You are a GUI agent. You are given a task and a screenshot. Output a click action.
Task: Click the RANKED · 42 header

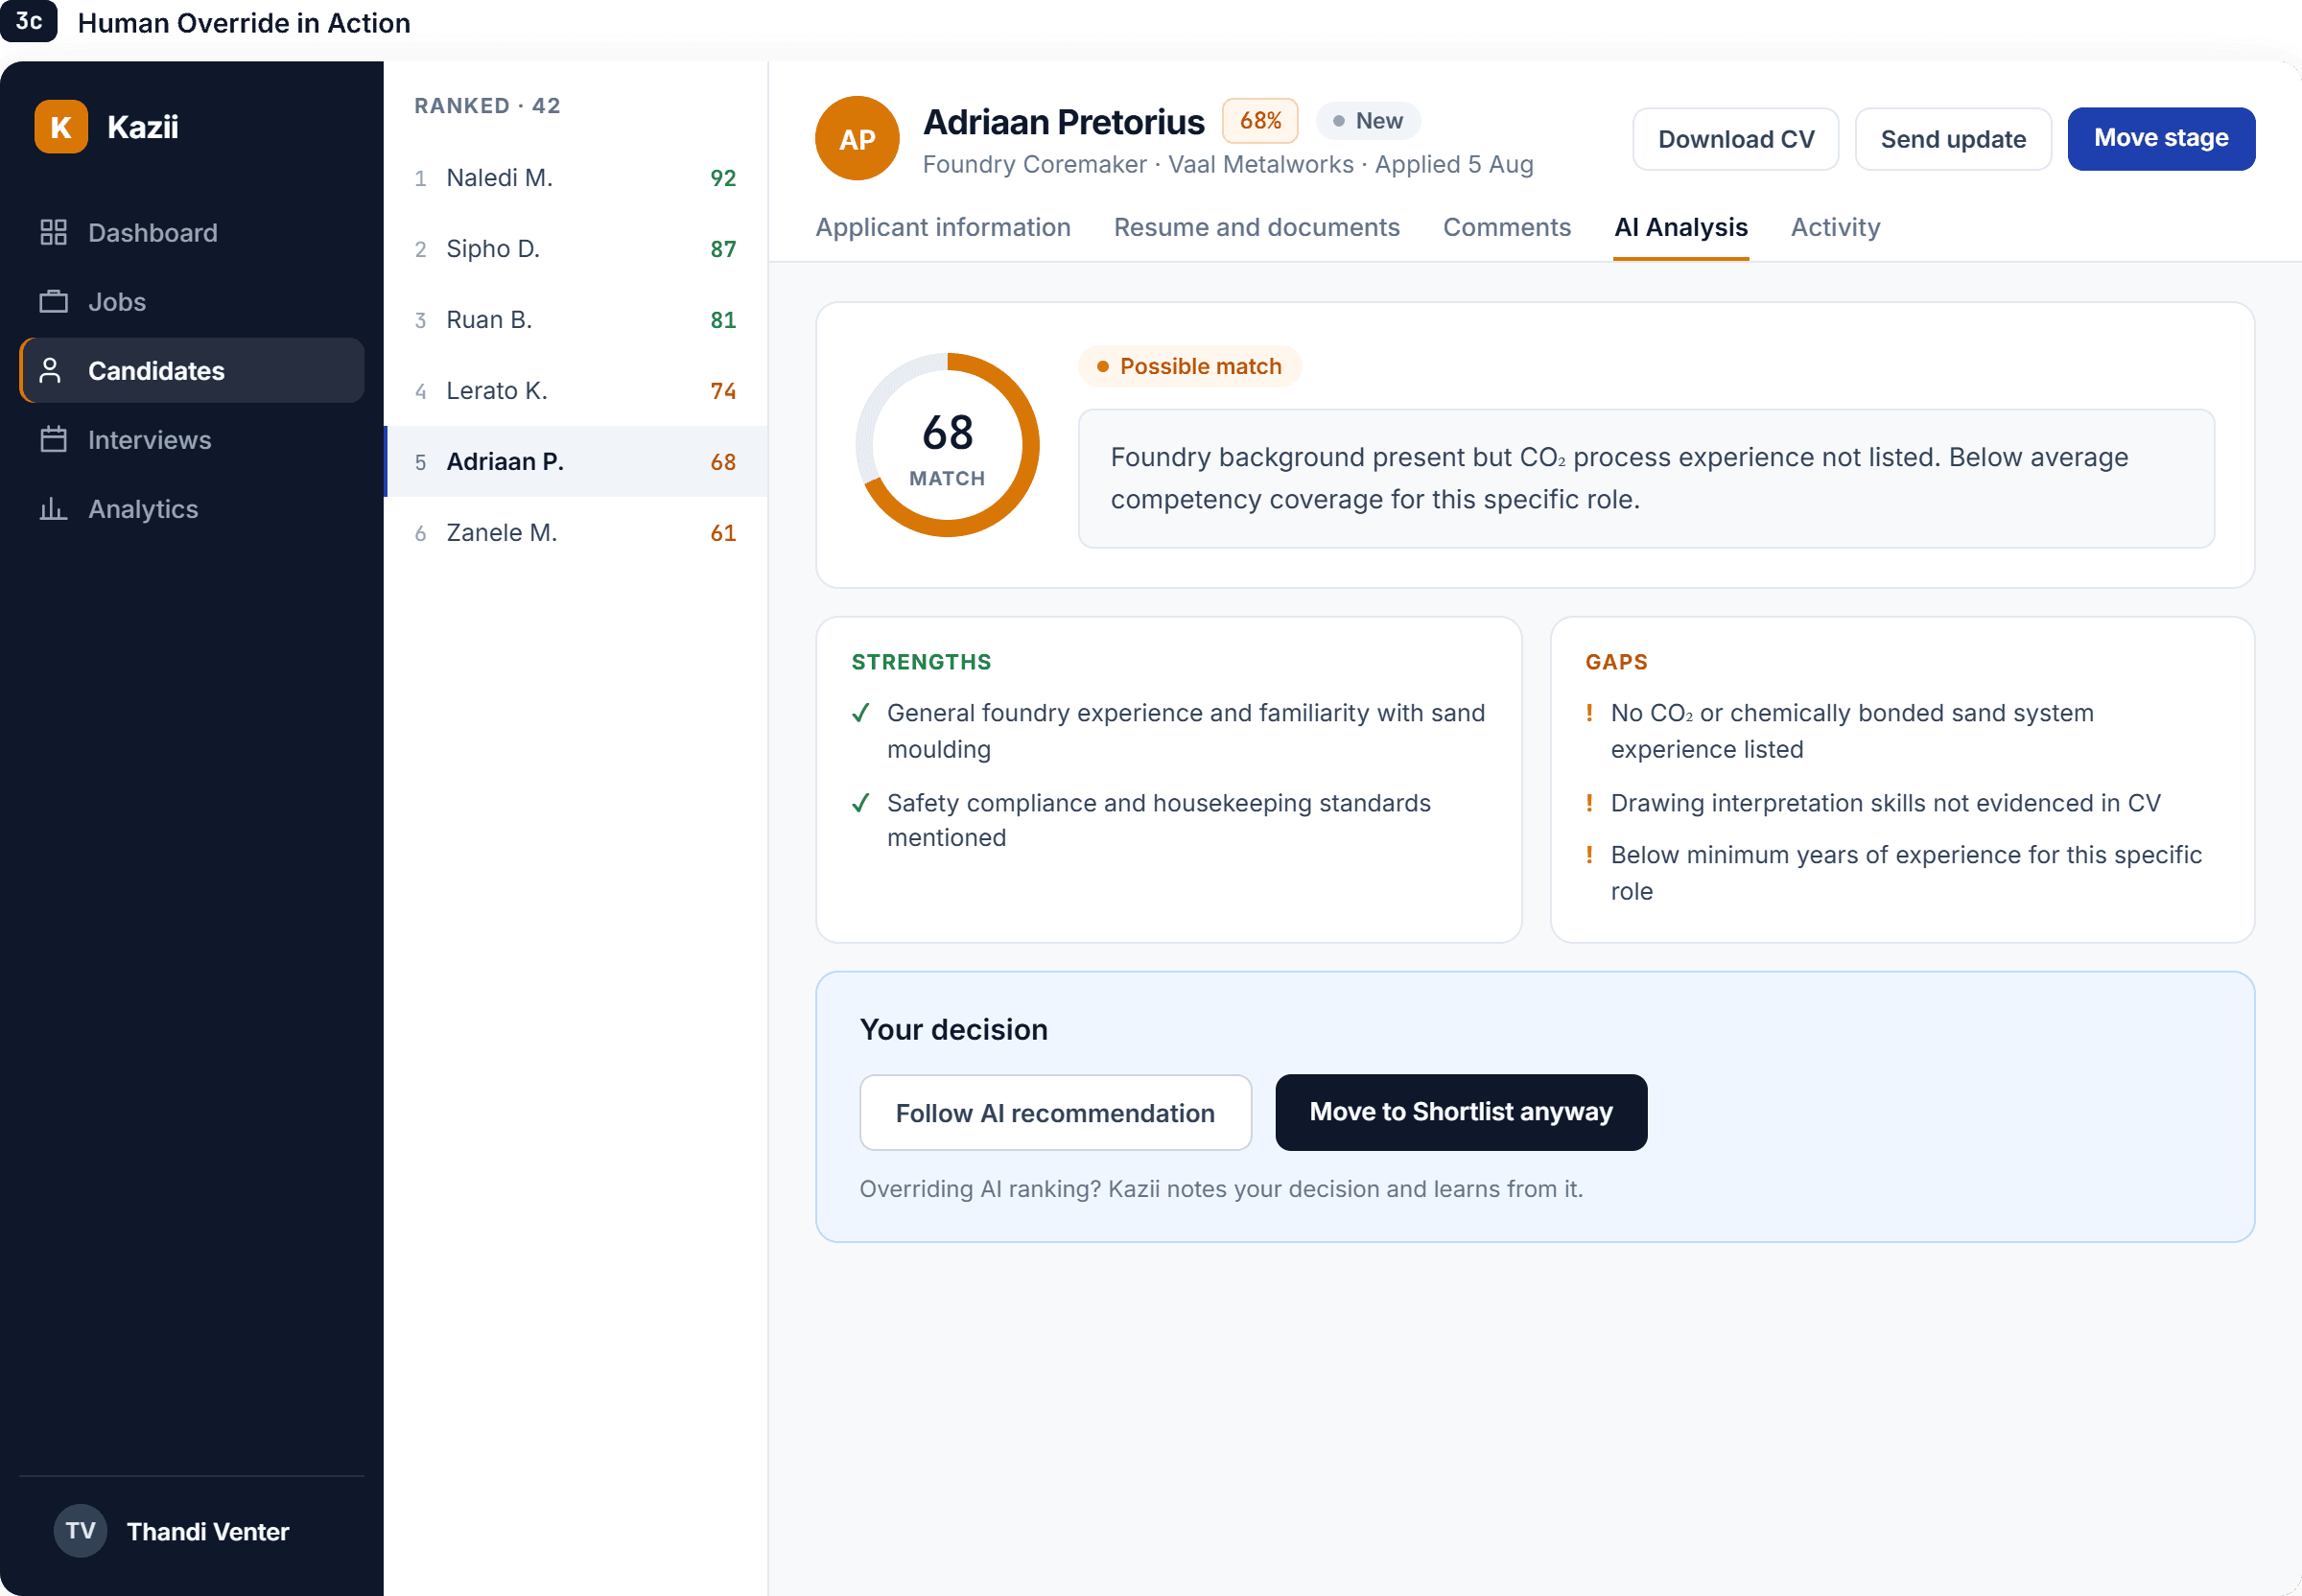point(487,105)
